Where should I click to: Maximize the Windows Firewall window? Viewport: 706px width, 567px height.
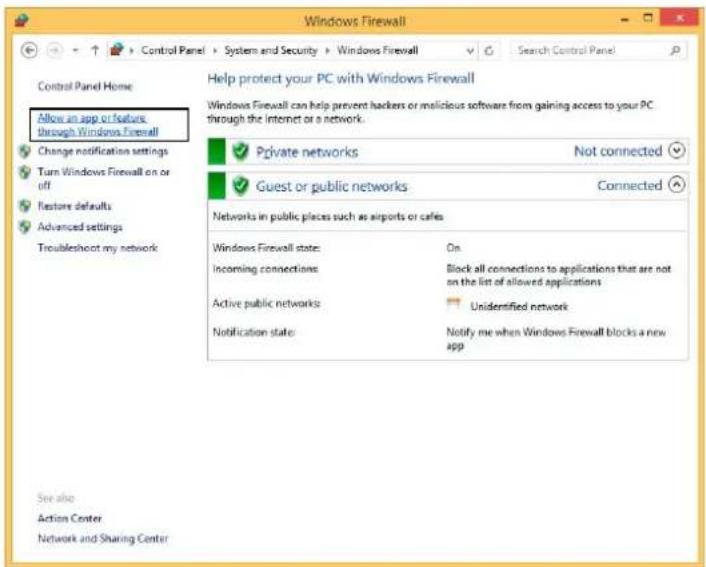pyautogui.click(x=648, y=18)
